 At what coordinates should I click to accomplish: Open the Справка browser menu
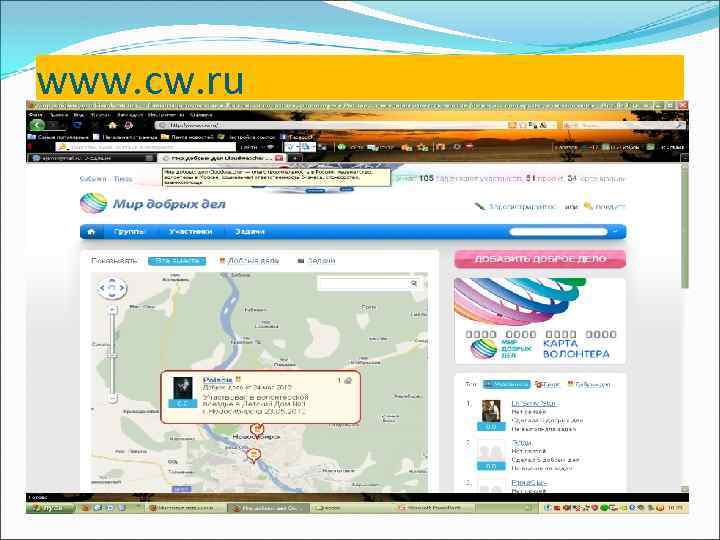(x=201, y=115)
